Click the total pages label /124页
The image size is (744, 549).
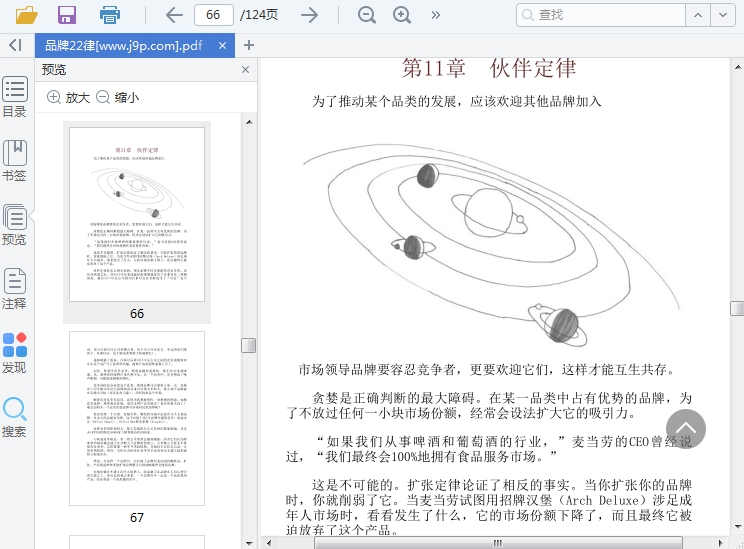coord(259,15)
